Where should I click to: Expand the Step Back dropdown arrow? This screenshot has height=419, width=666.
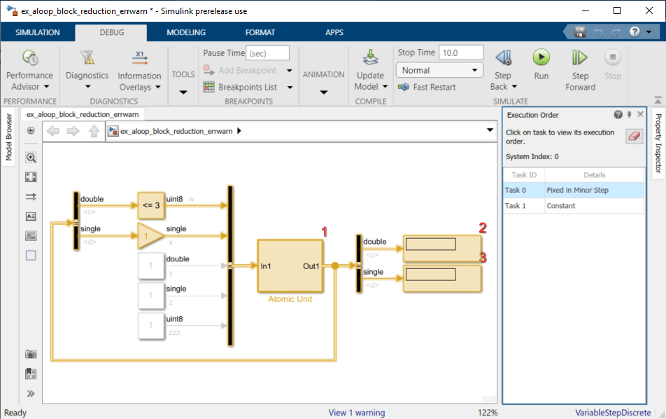tap(514, 87)
